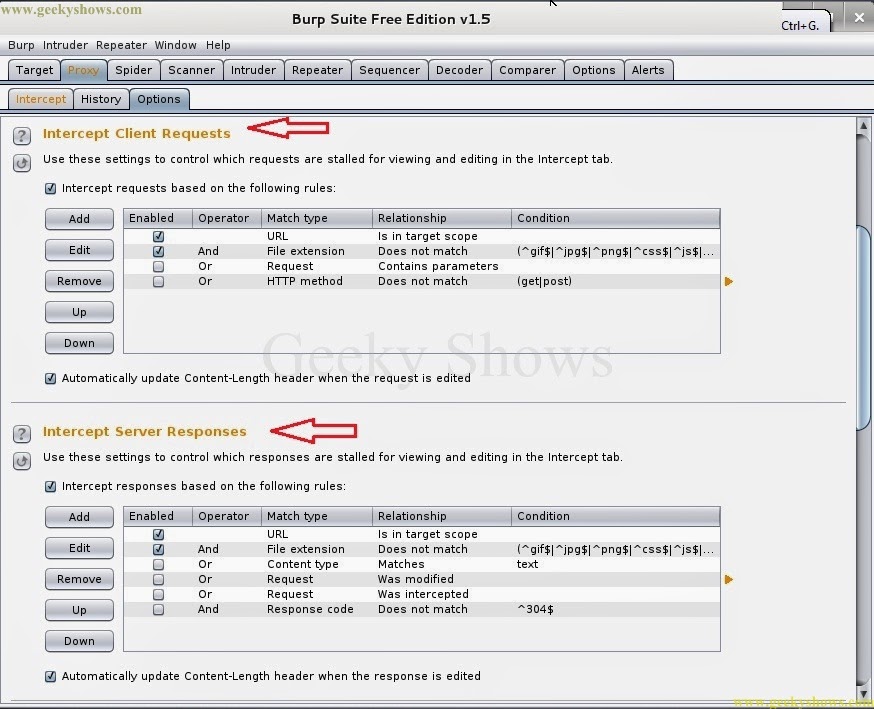Switch to the top-level Options tab
Screen dimensions: 874x709
click(x=594, y=70)
